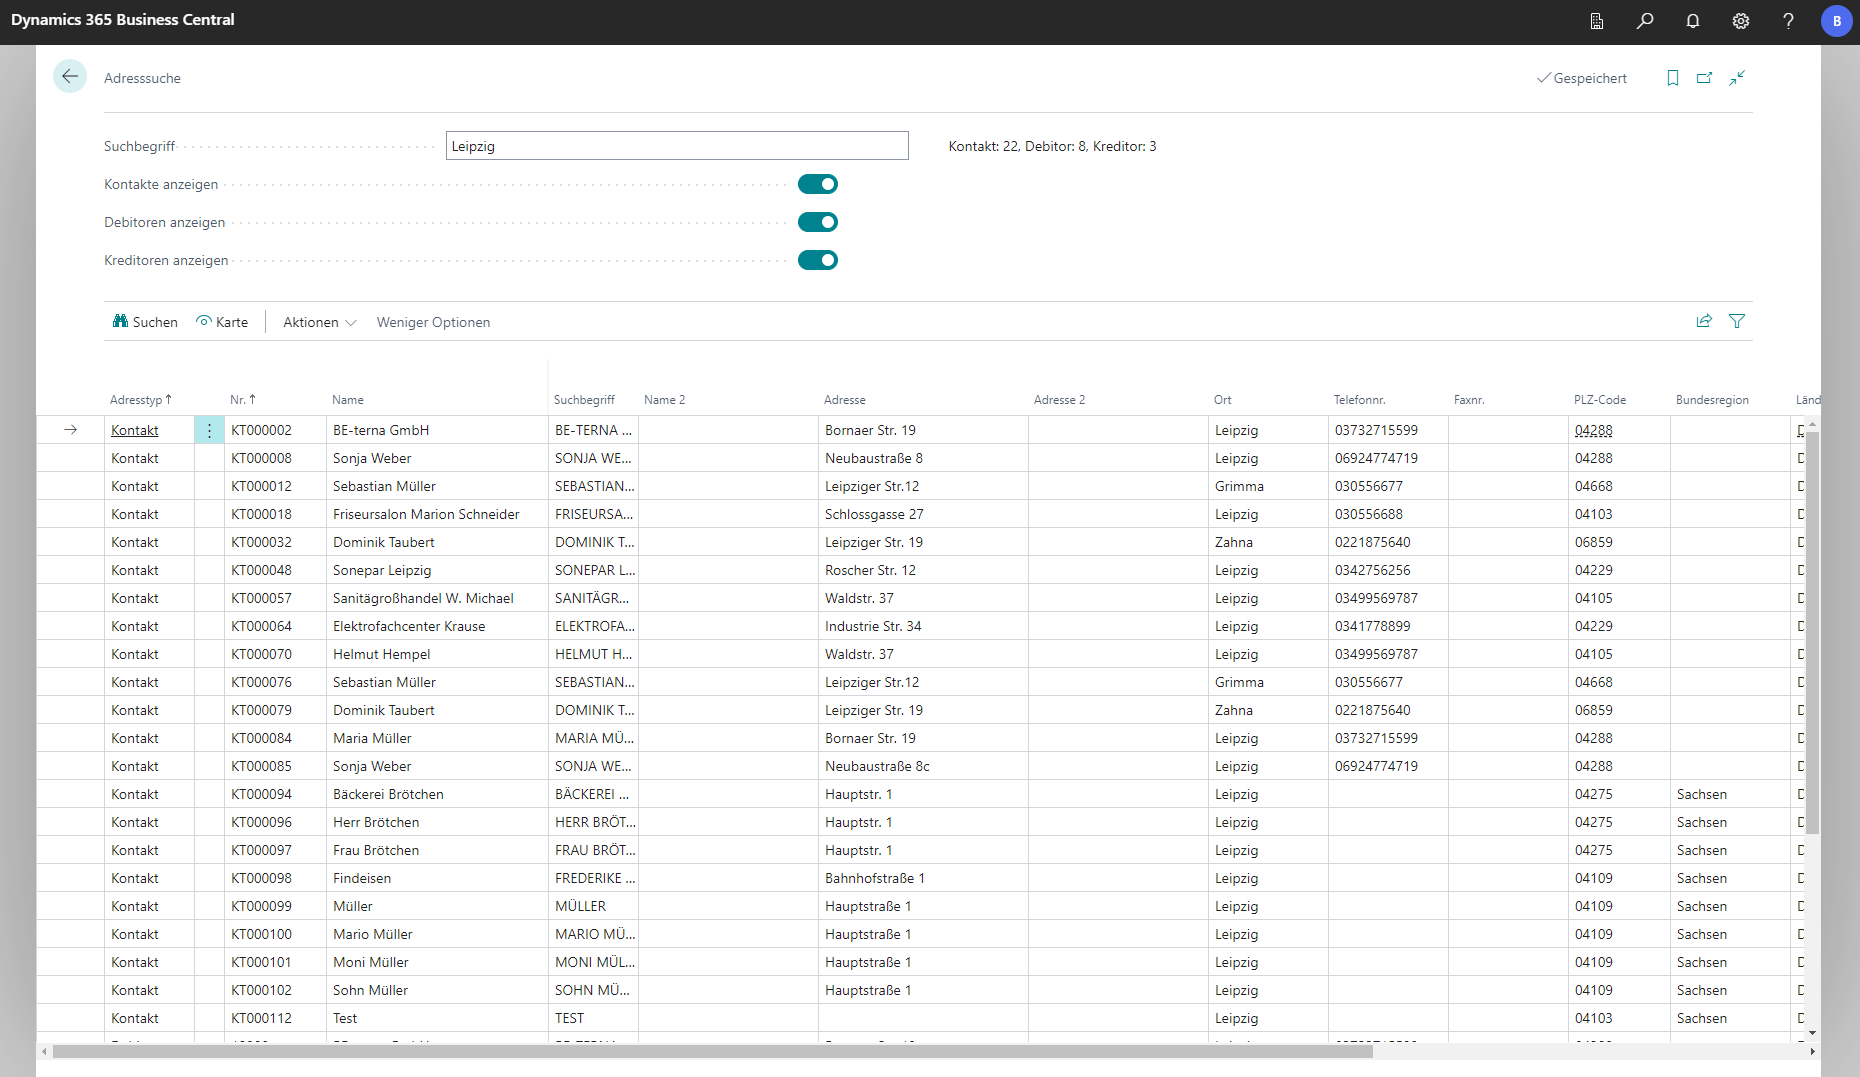Click the Suchbegriff field containing Leipzig
Screen dimensions: 1860x1077
[x=676, y=146]
